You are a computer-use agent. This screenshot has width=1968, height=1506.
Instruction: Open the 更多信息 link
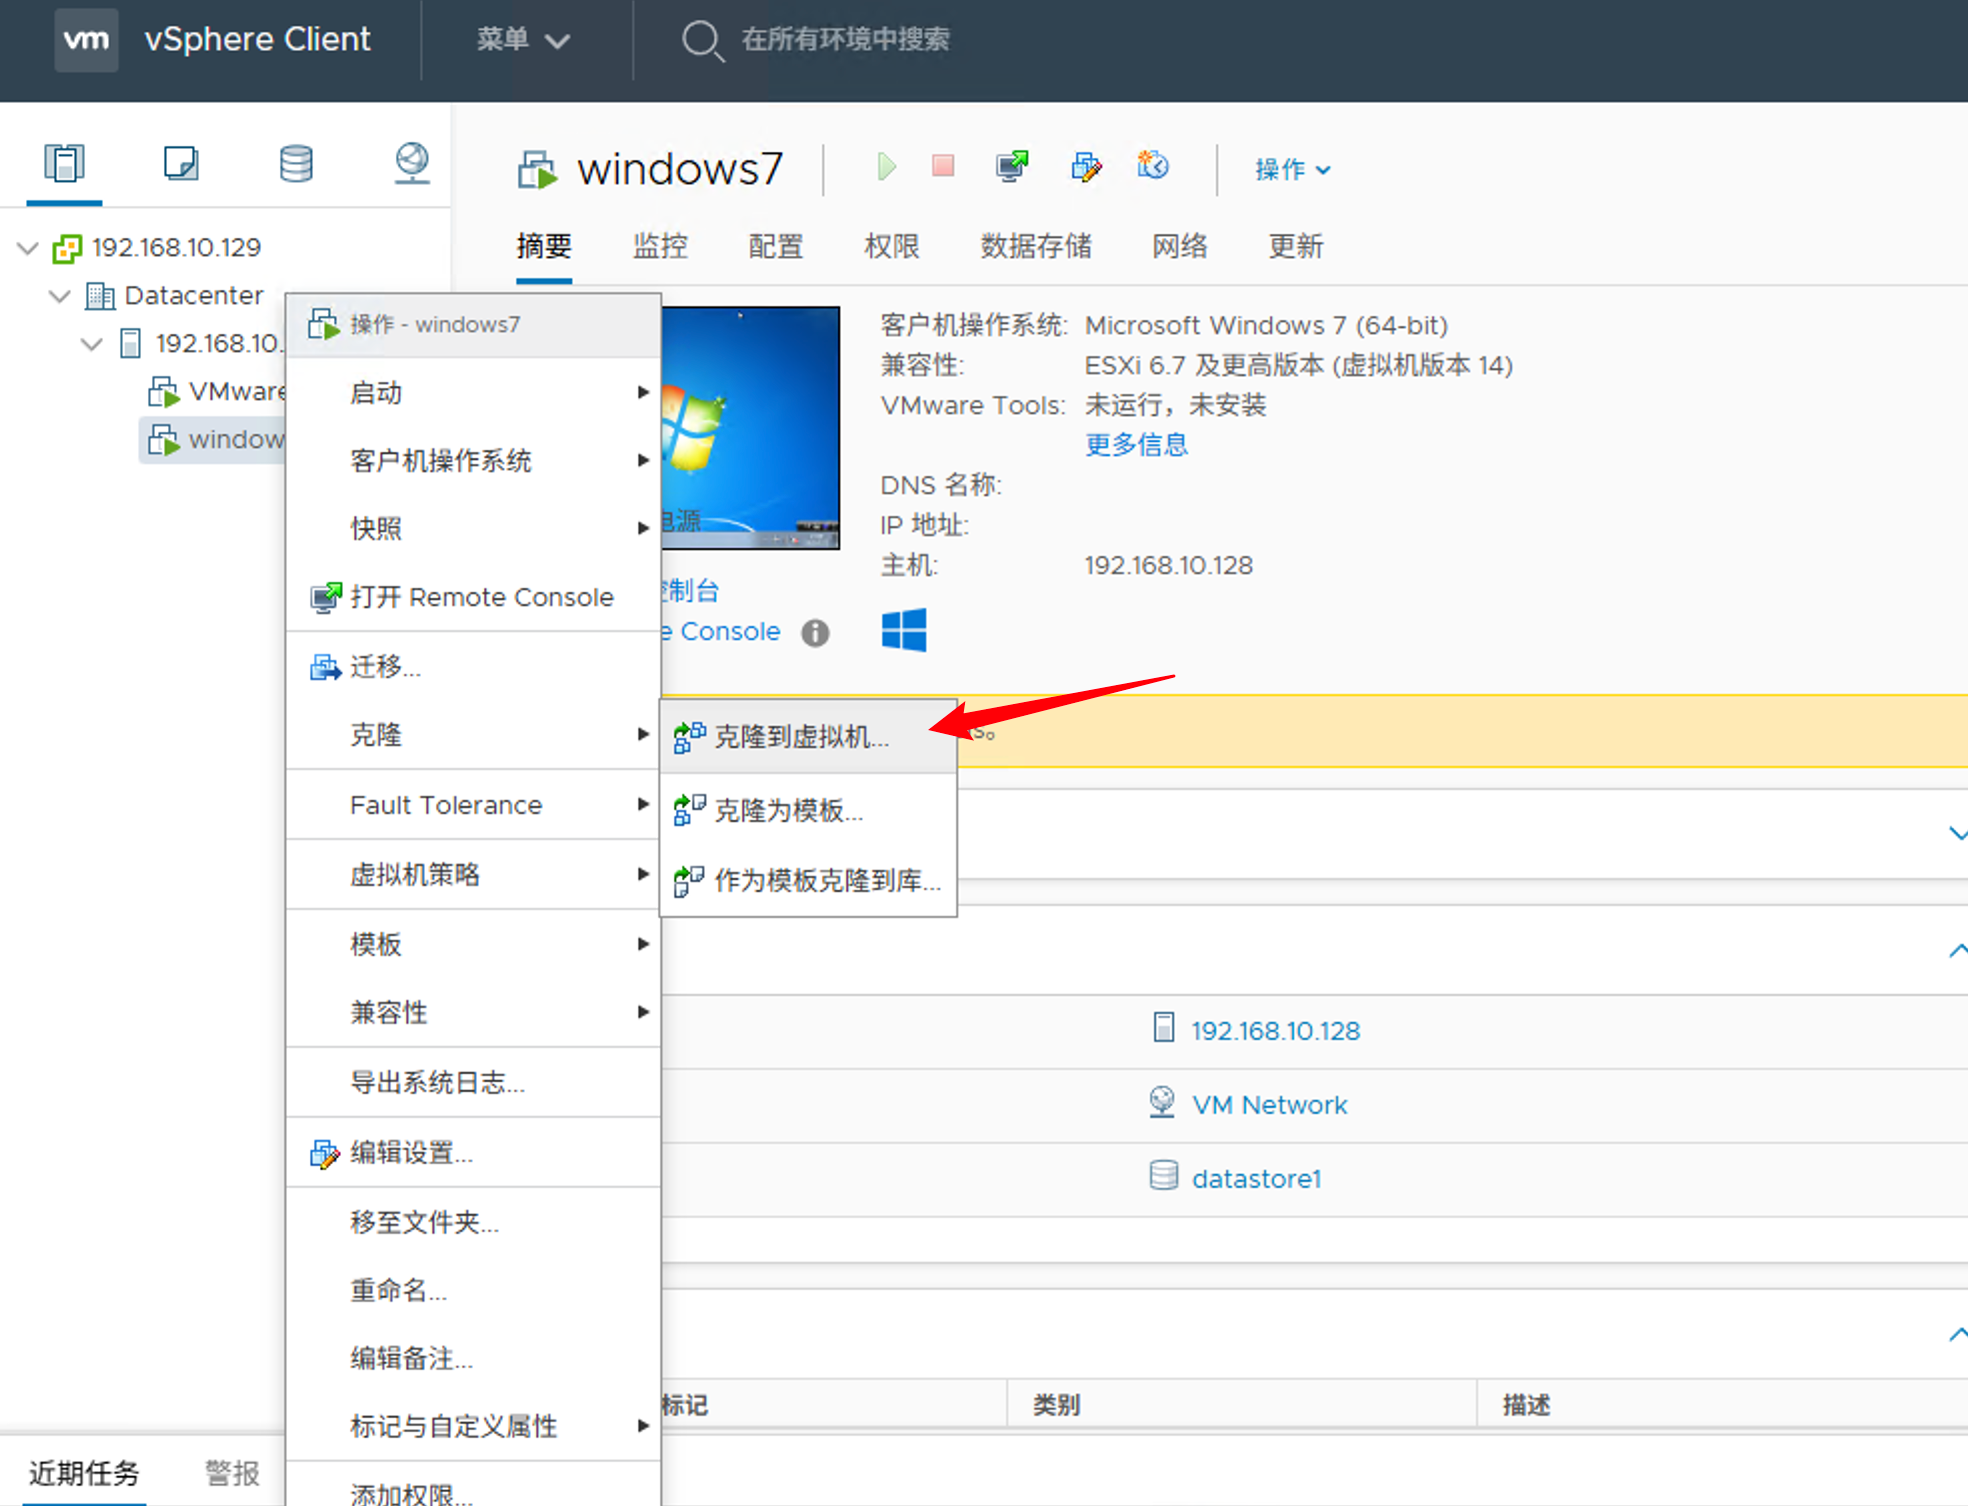[x=1136, y=445]
